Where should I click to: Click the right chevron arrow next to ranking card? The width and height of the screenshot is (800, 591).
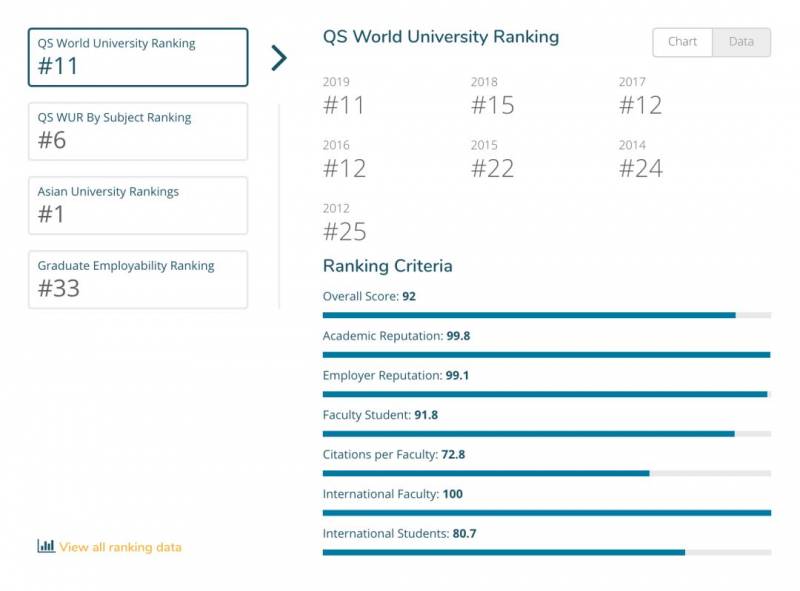(279, 58)
